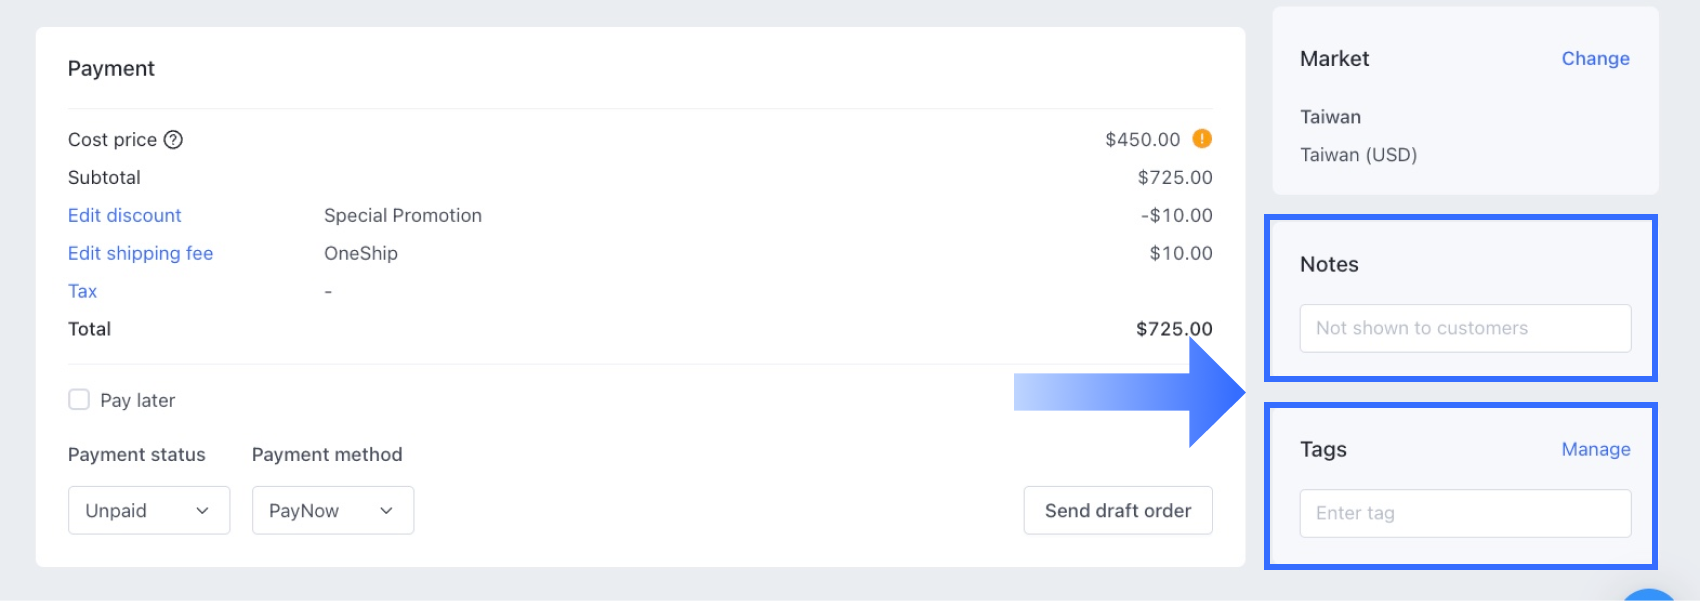Click the Cost price help question-mark icon
Viewport: 1700px width, 601px height.
pos(173,140)
